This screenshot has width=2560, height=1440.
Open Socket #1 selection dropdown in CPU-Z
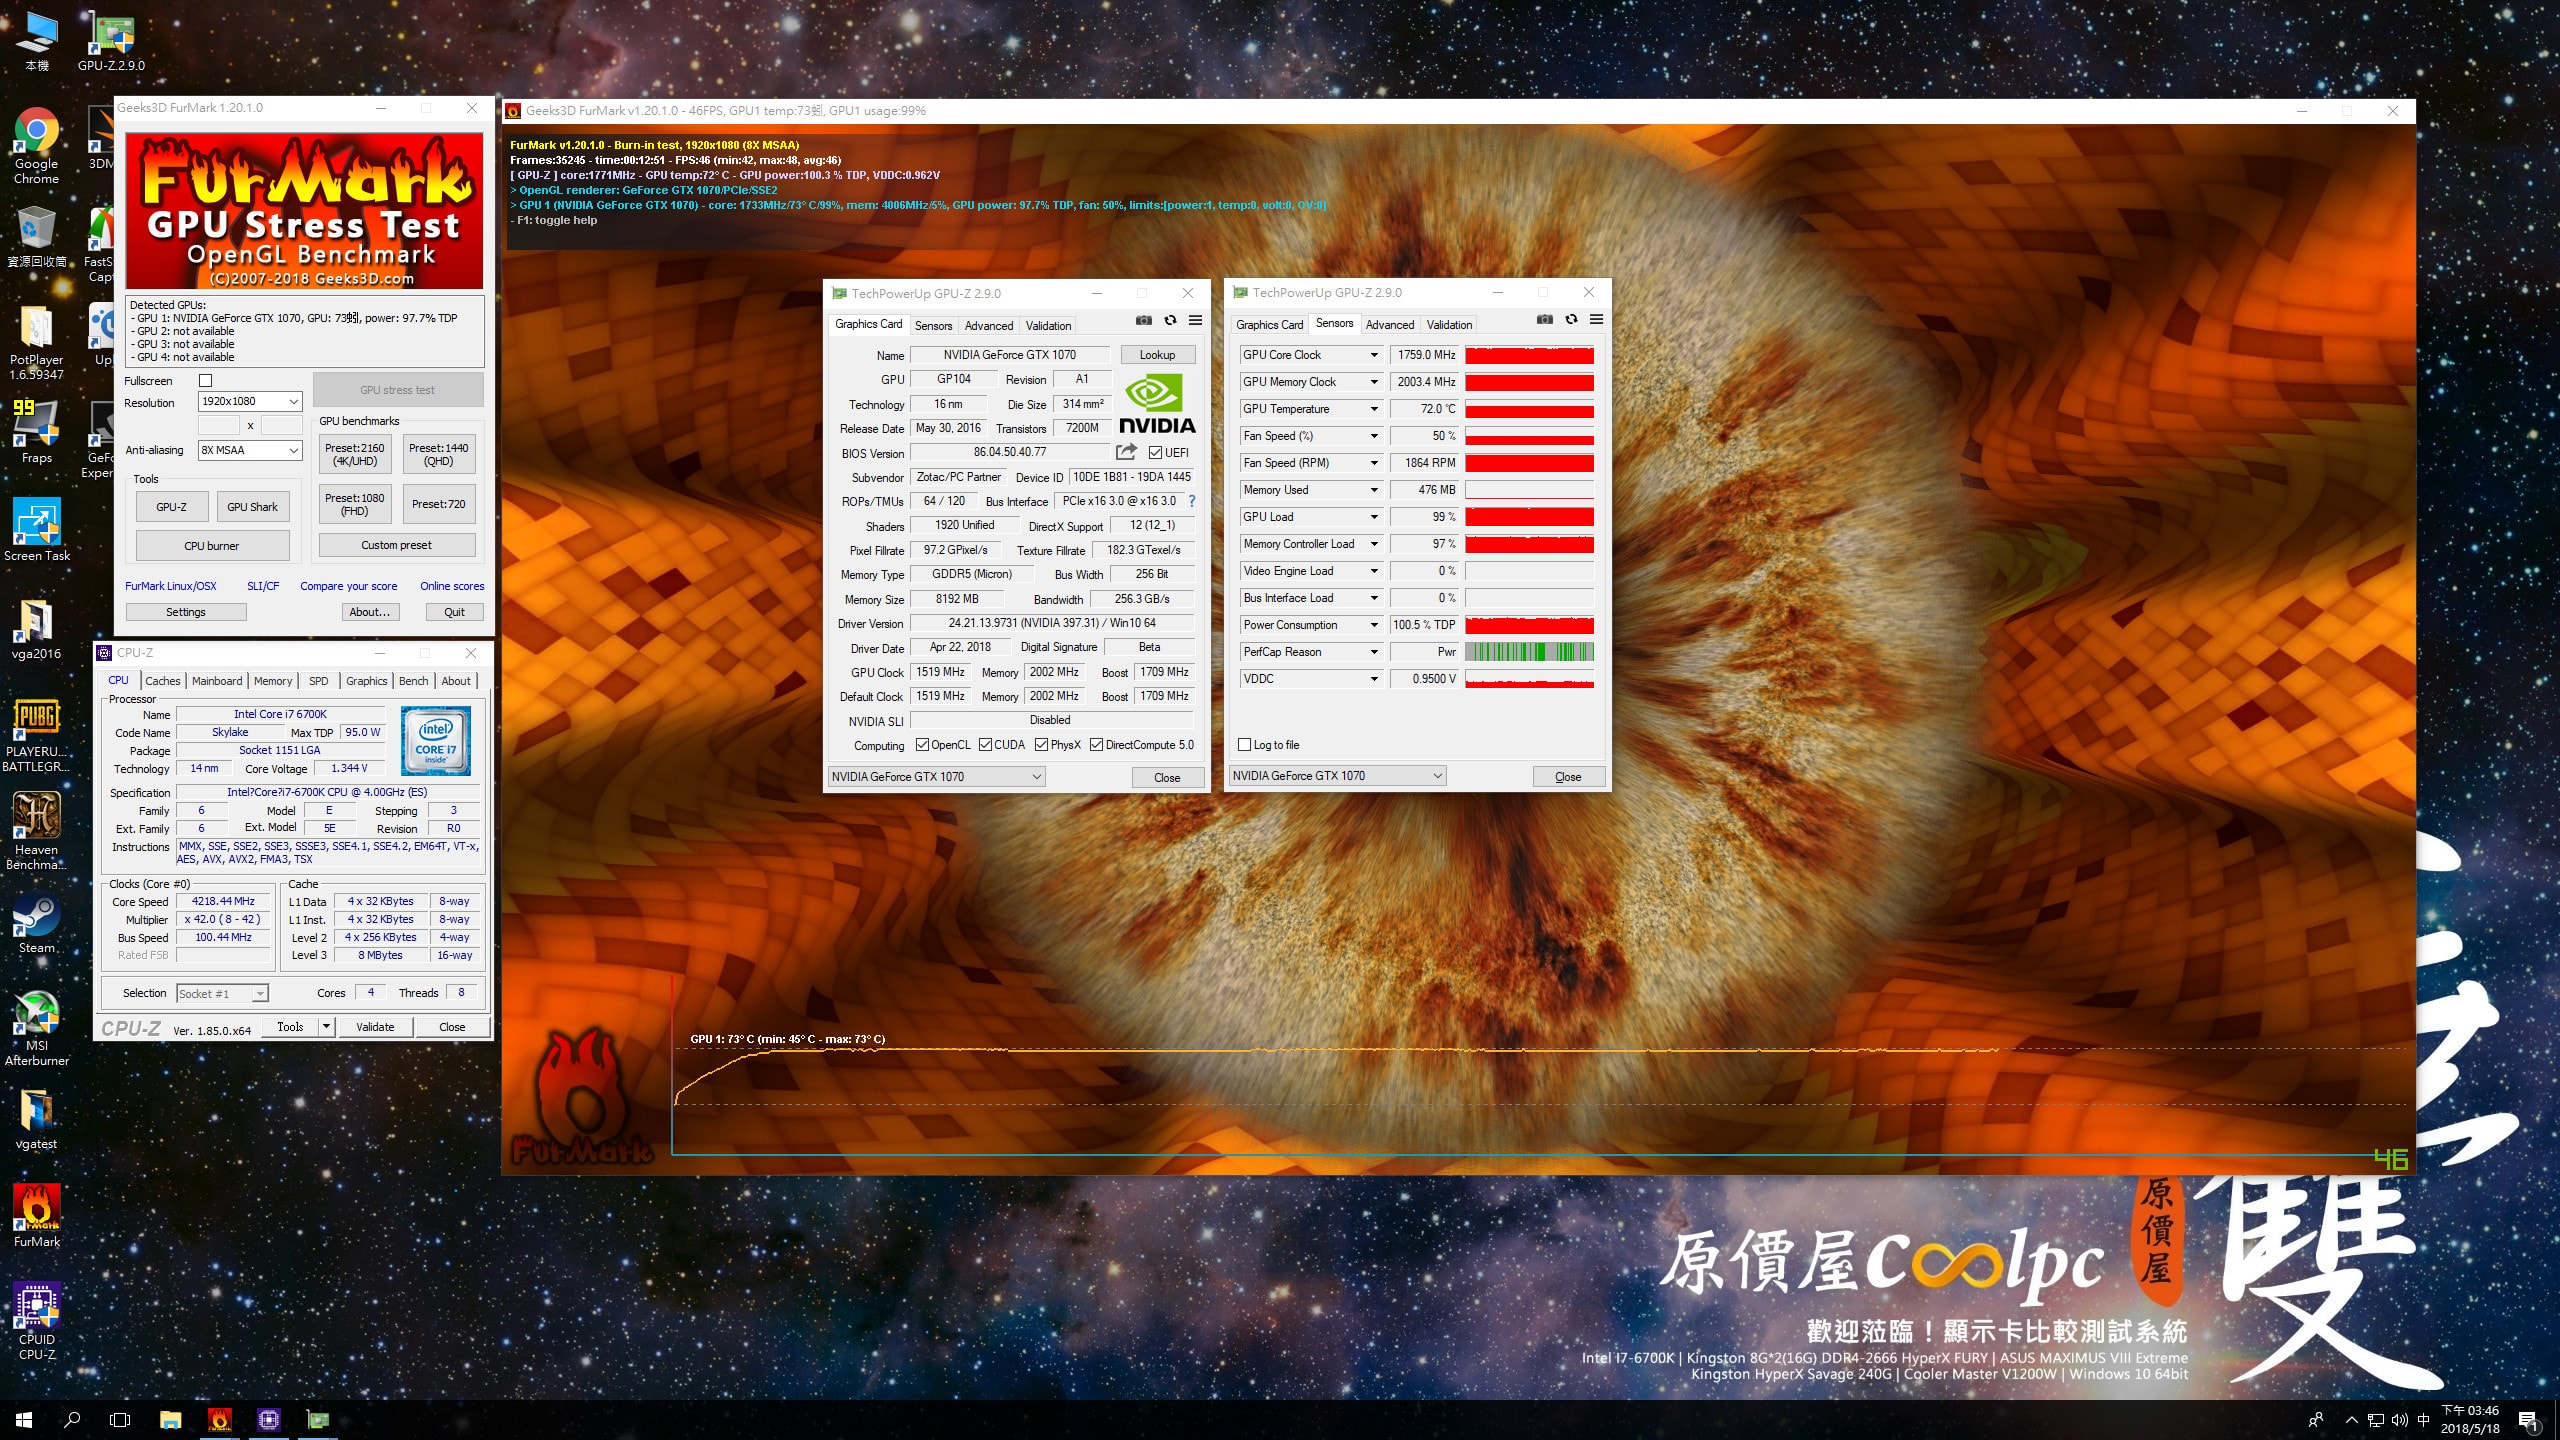point(222,993)
